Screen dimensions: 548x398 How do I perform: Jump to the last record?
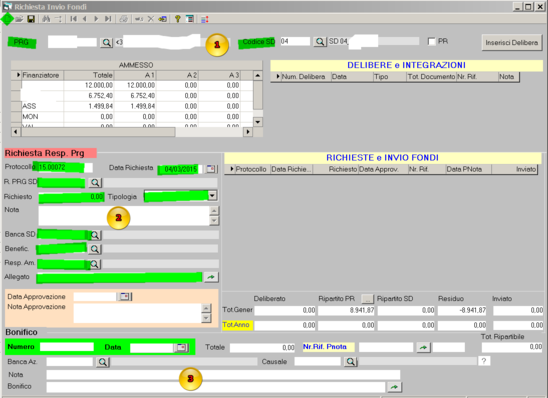tap(108, 19)
